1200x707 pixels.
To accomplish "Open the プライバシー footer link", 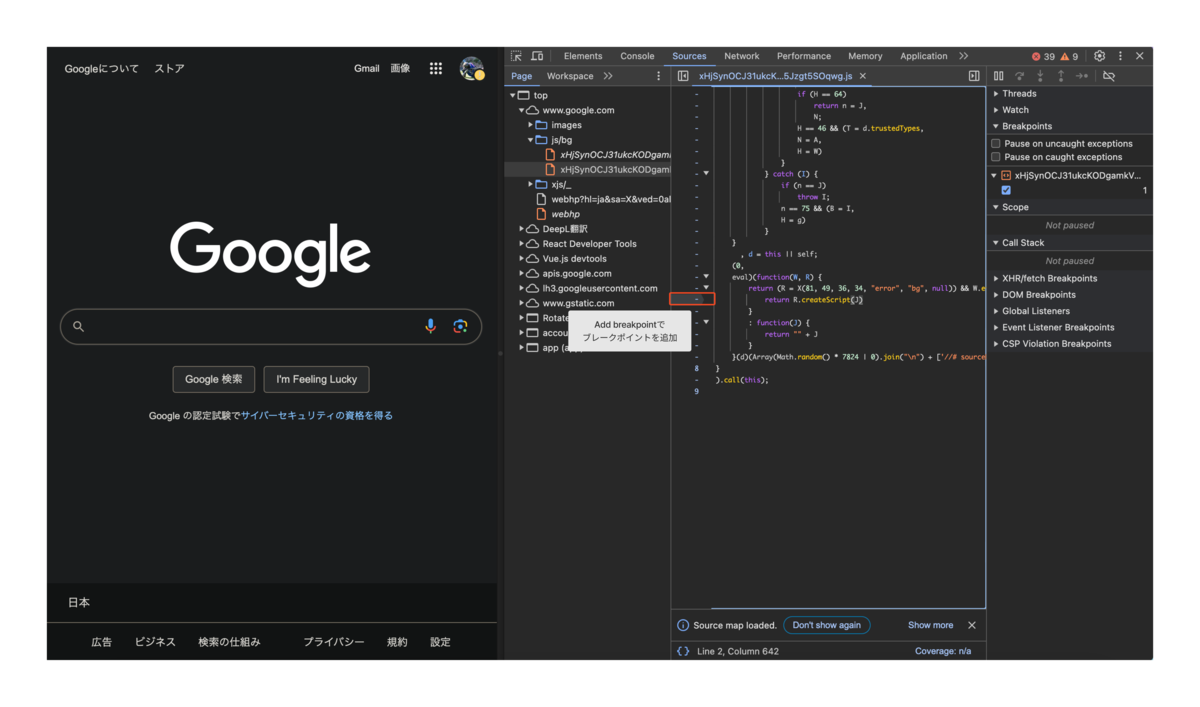I will (x=334, y=642).
